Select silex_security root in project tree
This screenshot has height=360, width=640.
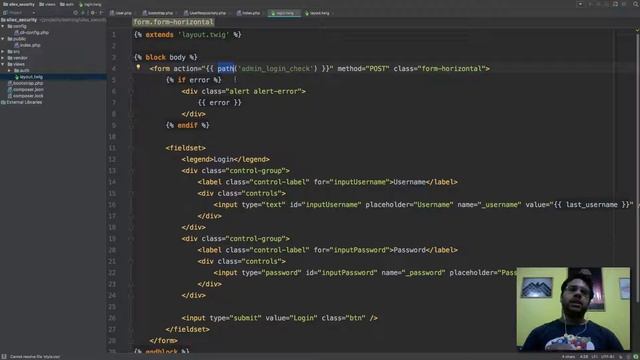point(21,20)
